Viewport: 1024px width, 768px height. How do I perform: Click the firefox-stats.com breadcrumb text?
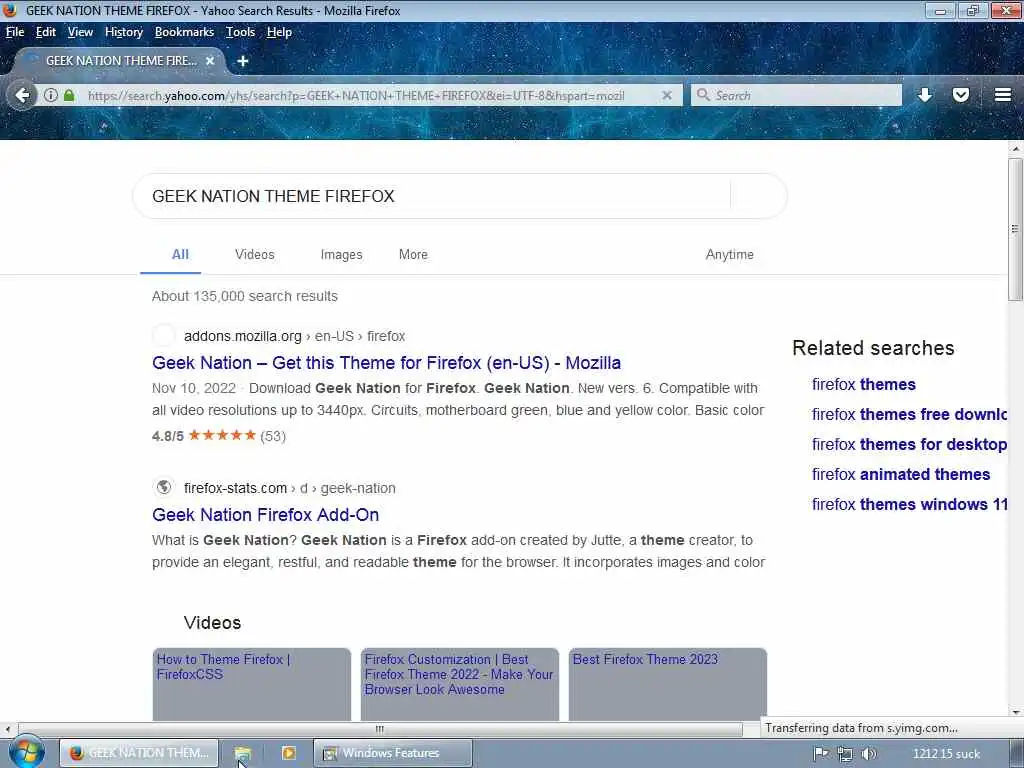pos(235,488)
